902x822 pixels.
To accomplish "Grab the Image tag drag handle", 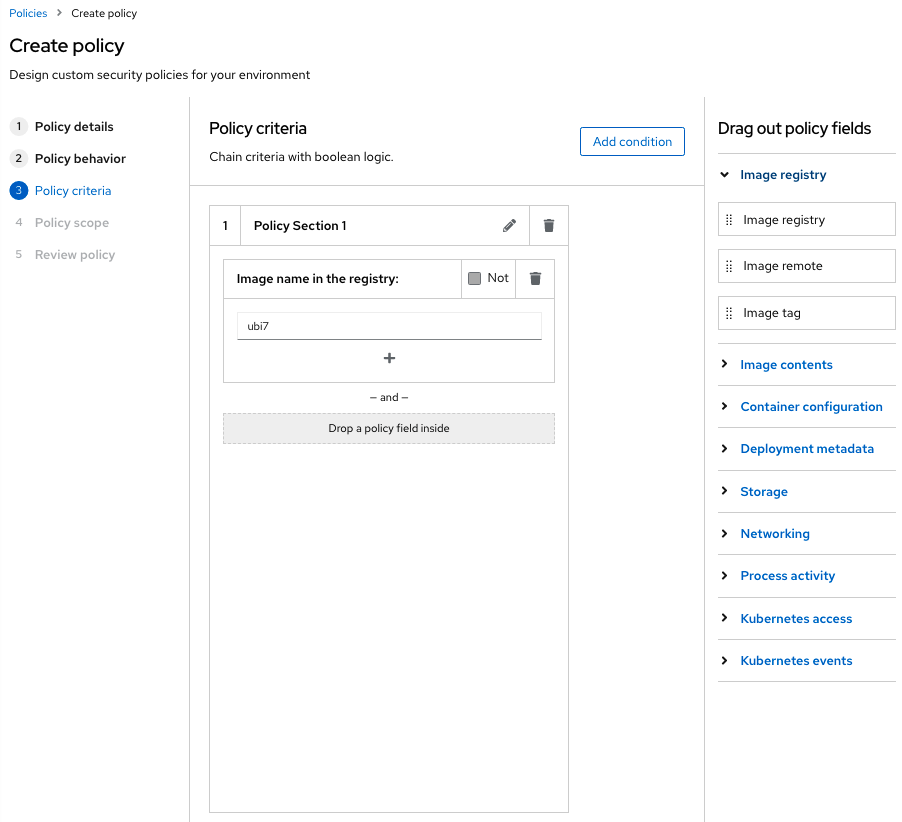I will (x=729, y=313).
